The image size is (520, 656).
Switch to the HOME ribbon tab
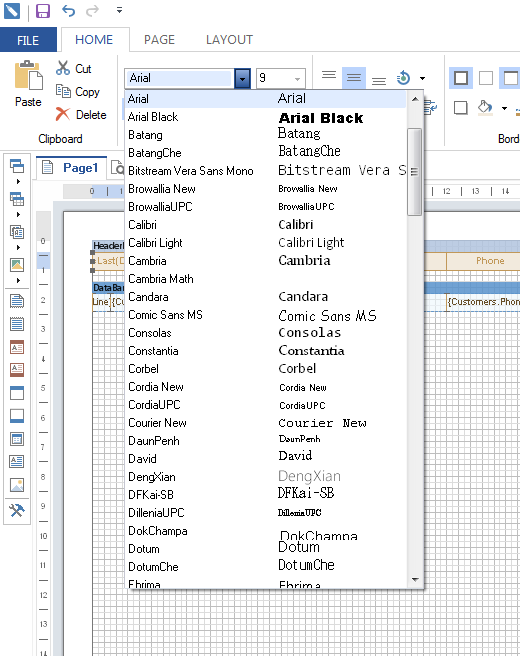(94, 40)
